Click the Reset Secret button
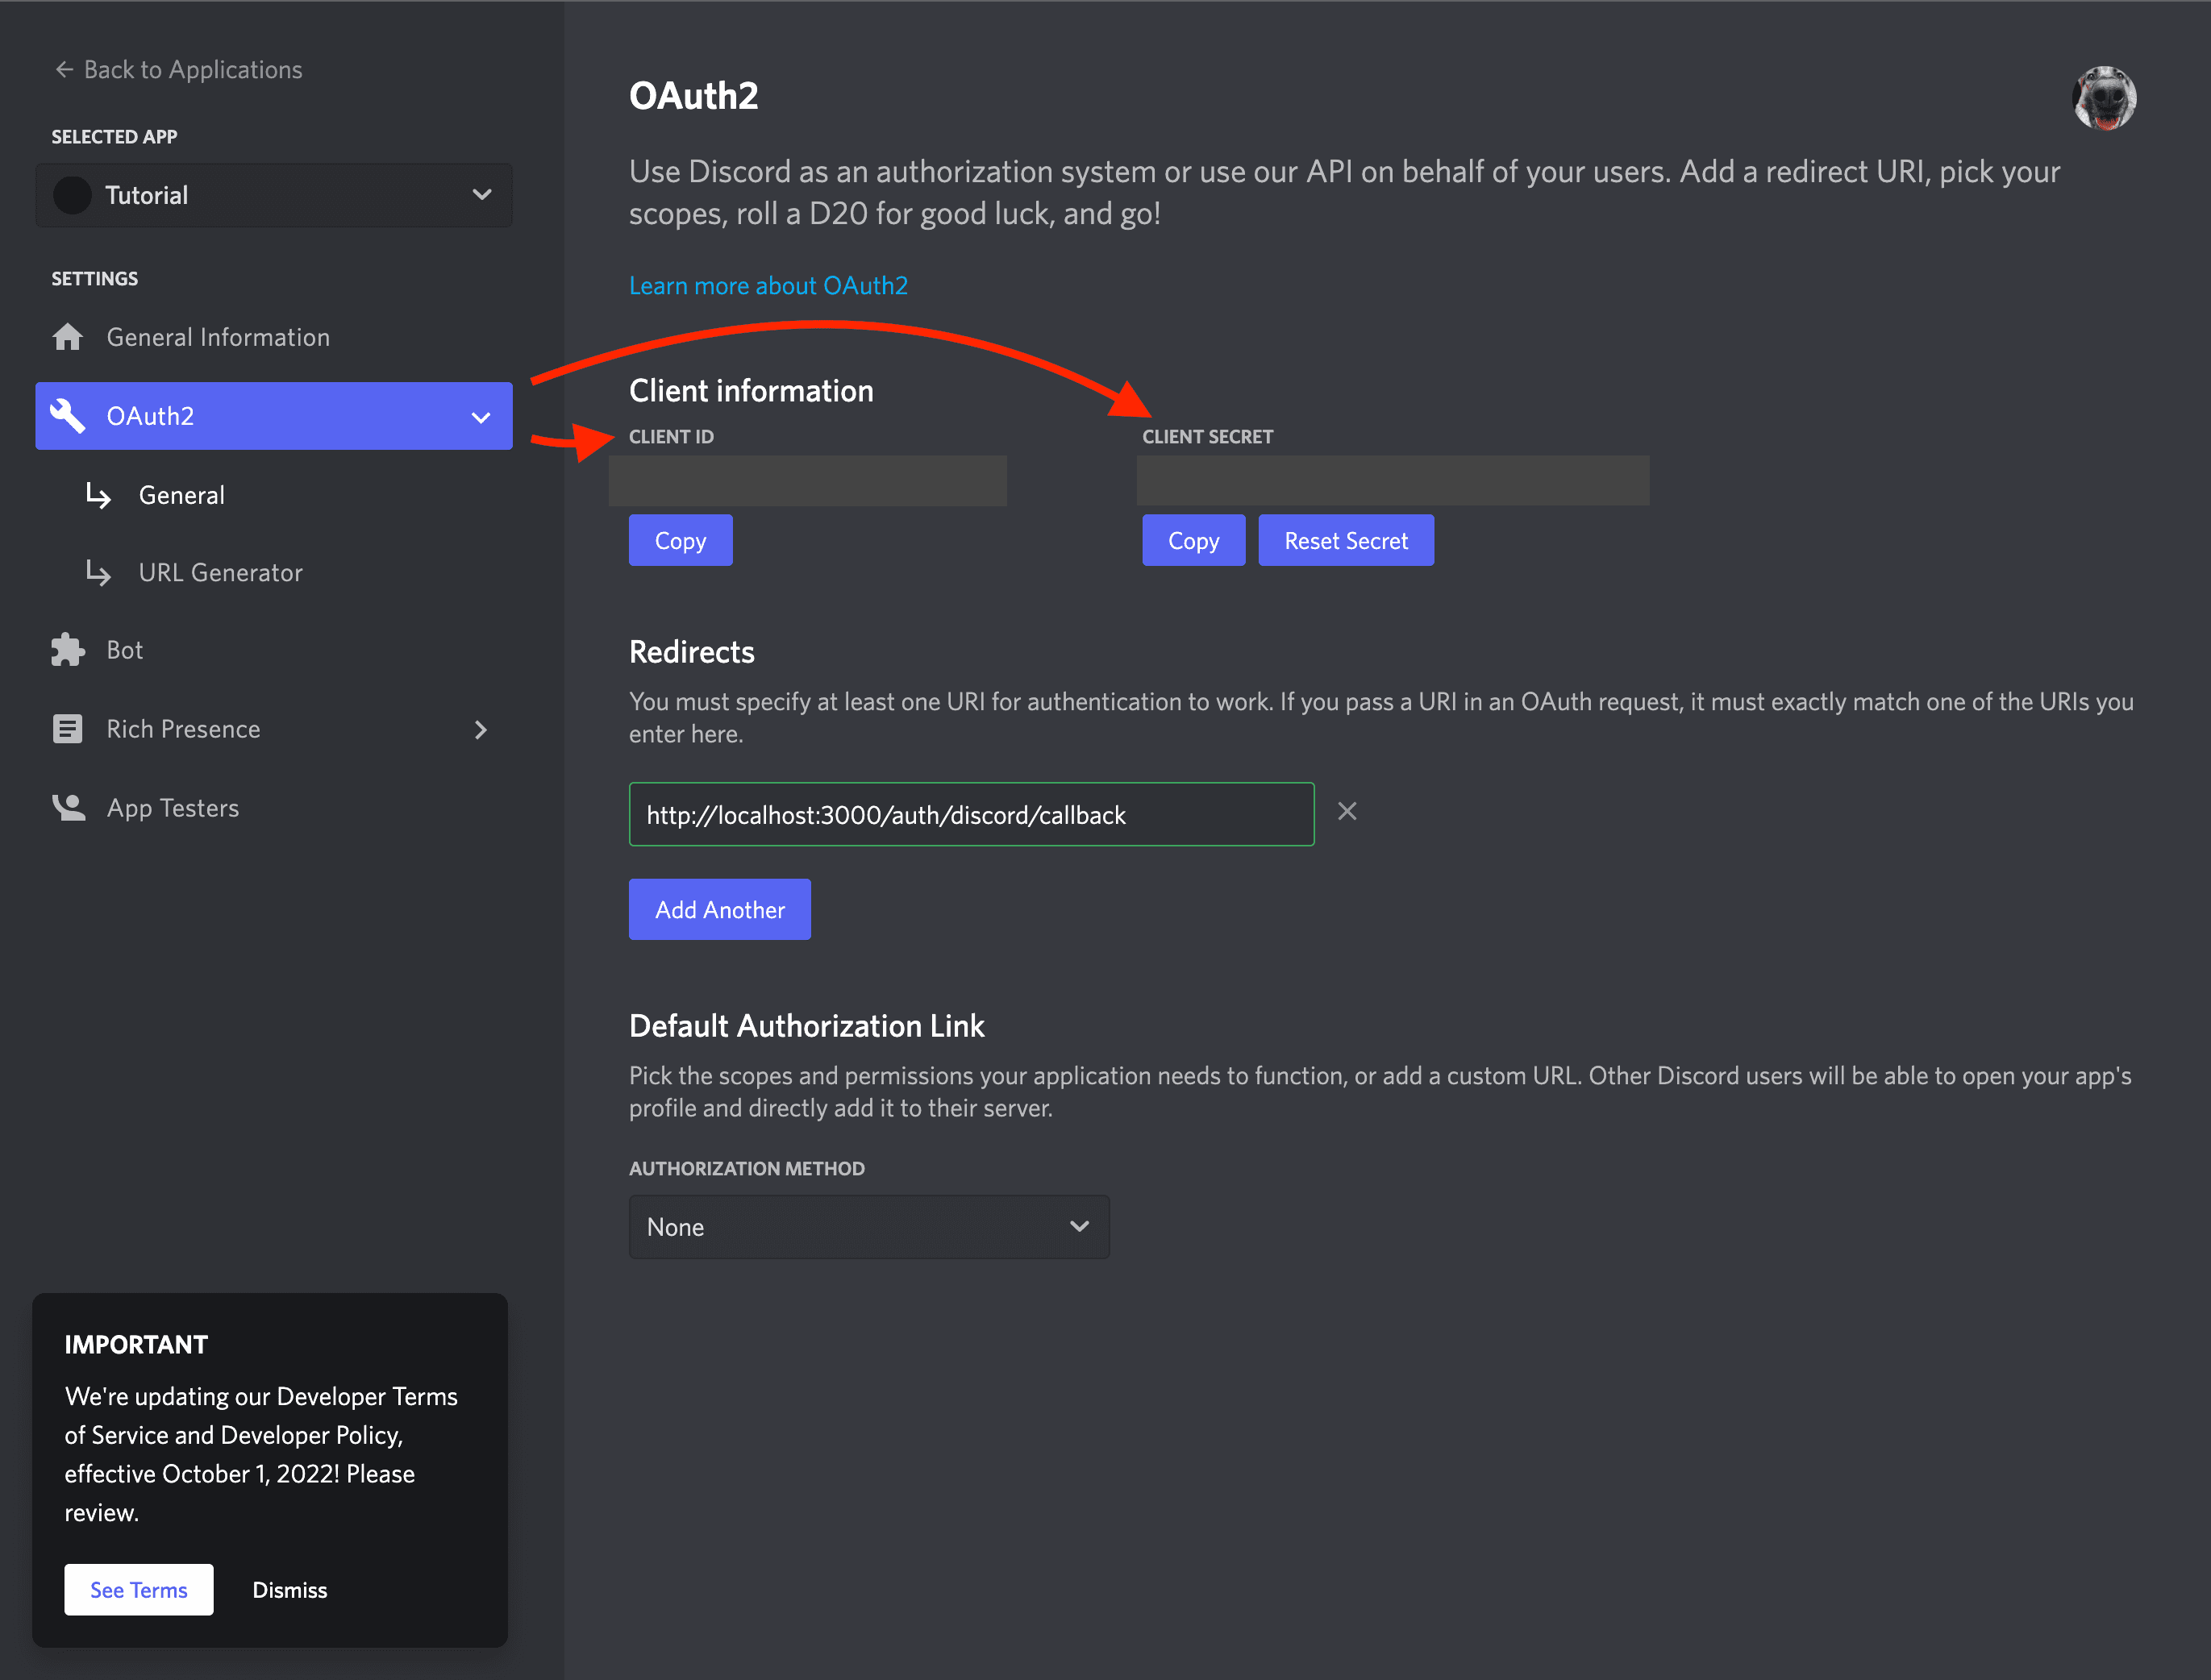The image size is (2211, 1680). click(x=1346, y=541)
